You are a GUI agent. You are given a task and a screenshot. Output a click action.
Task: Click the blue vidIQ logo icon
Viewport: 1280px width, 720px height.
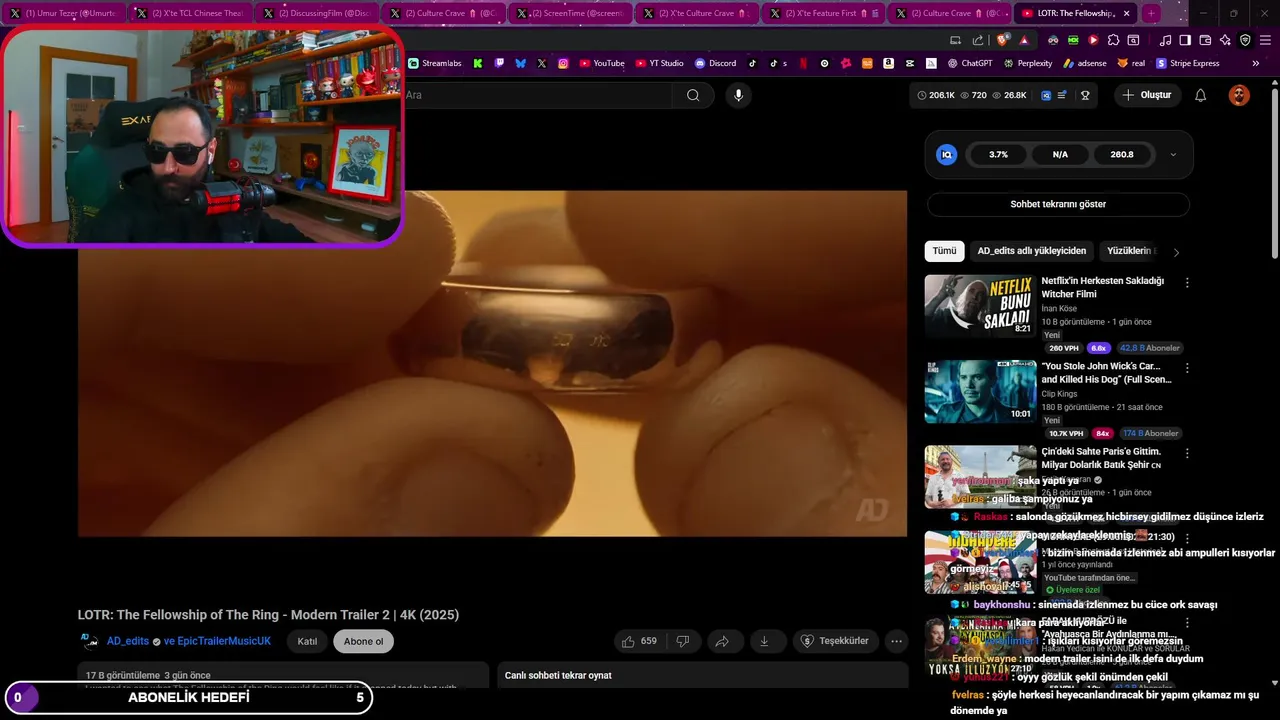point(946,155)
